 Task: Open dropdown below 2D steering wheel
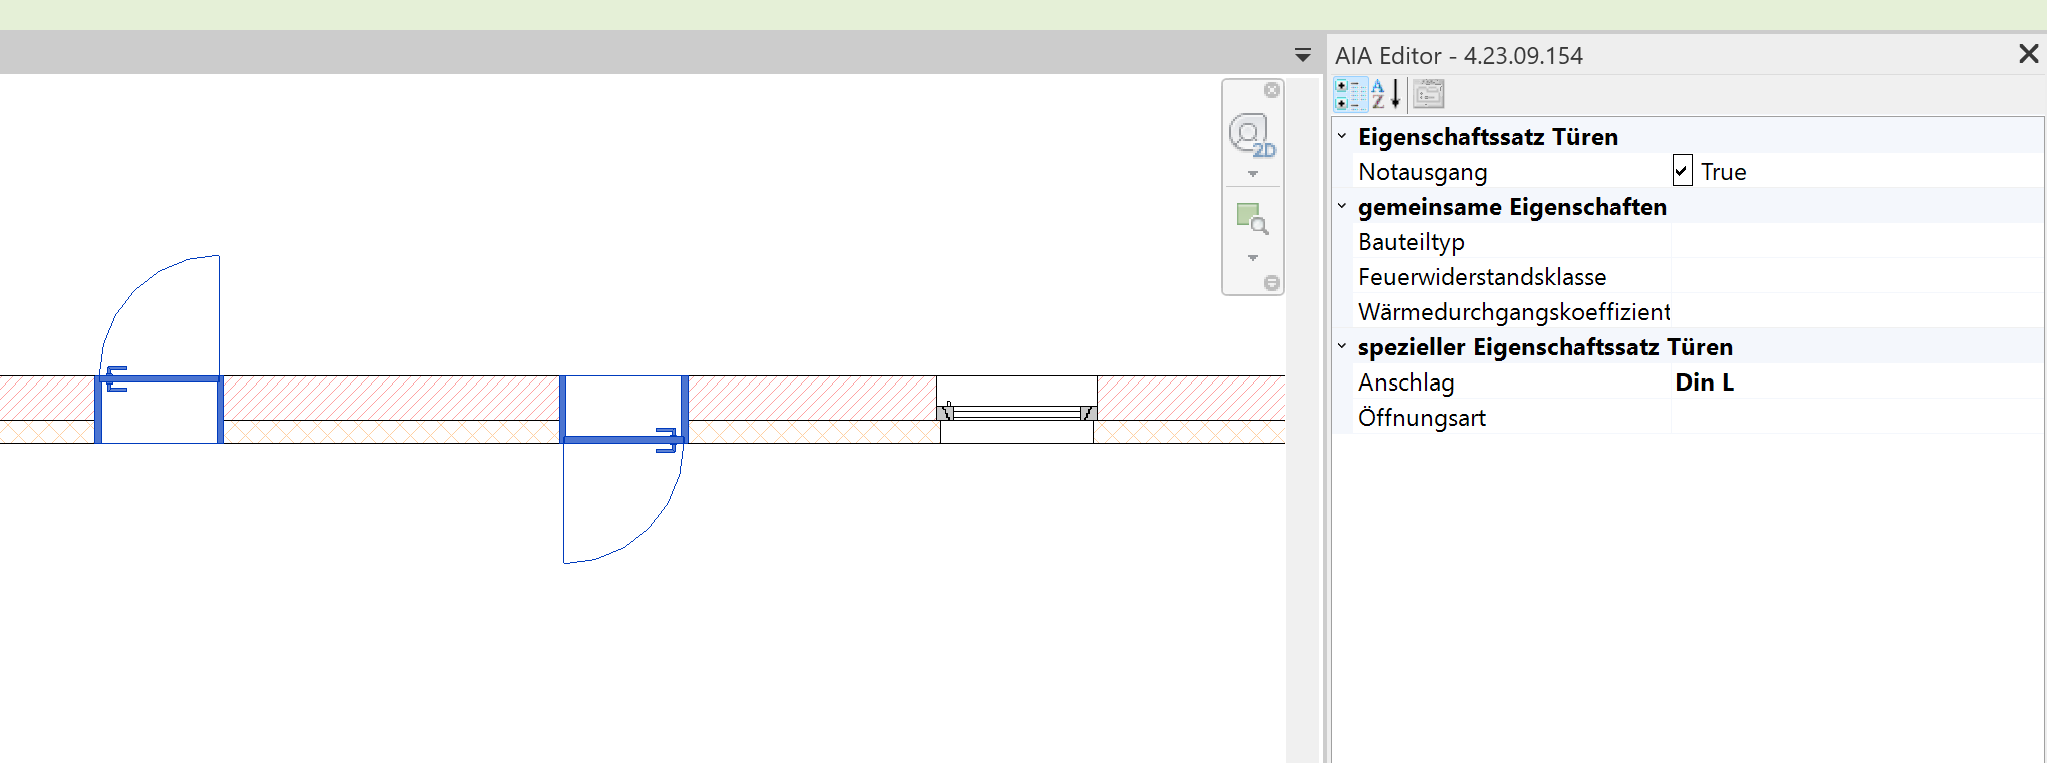[1253, 174]
